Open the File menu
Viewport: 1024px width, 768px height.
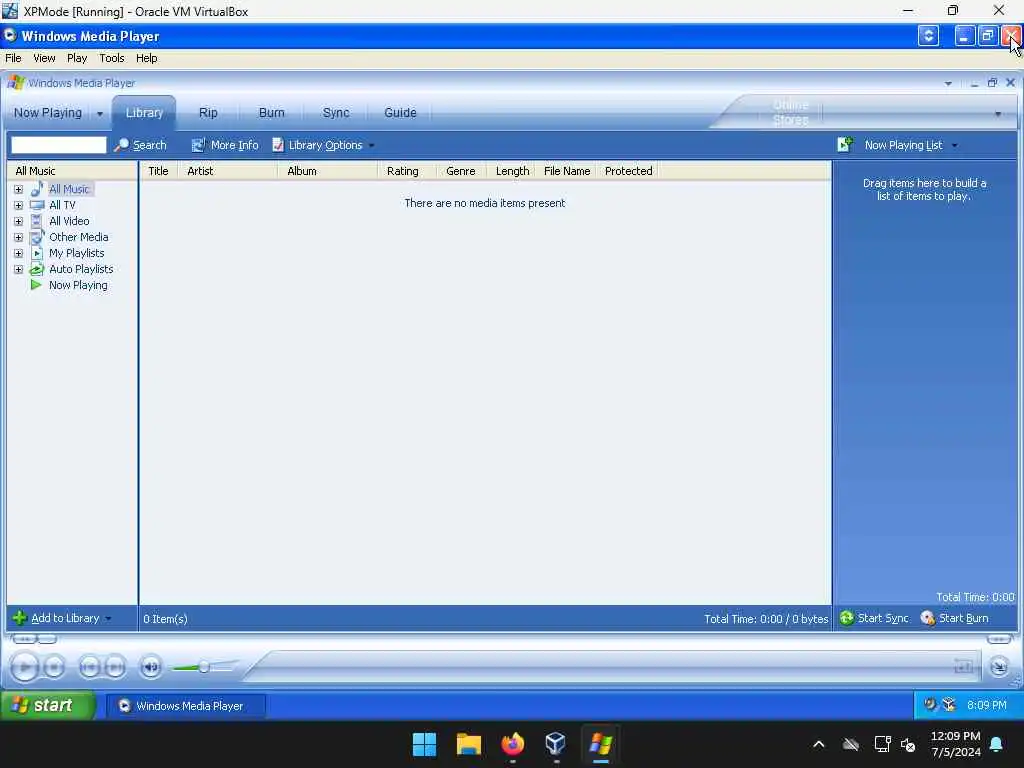point(13,58)
